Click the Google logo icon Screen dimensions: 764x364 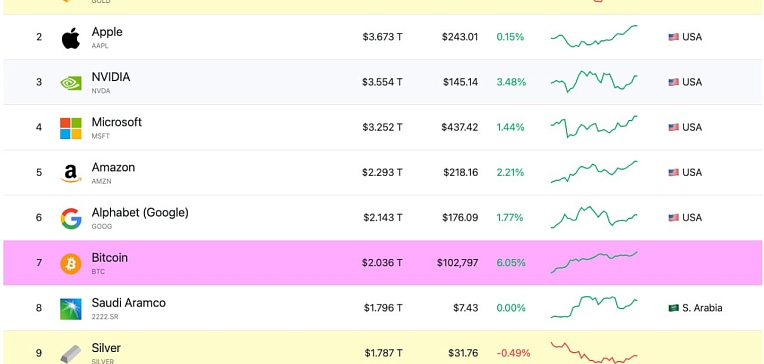[71, 218]
